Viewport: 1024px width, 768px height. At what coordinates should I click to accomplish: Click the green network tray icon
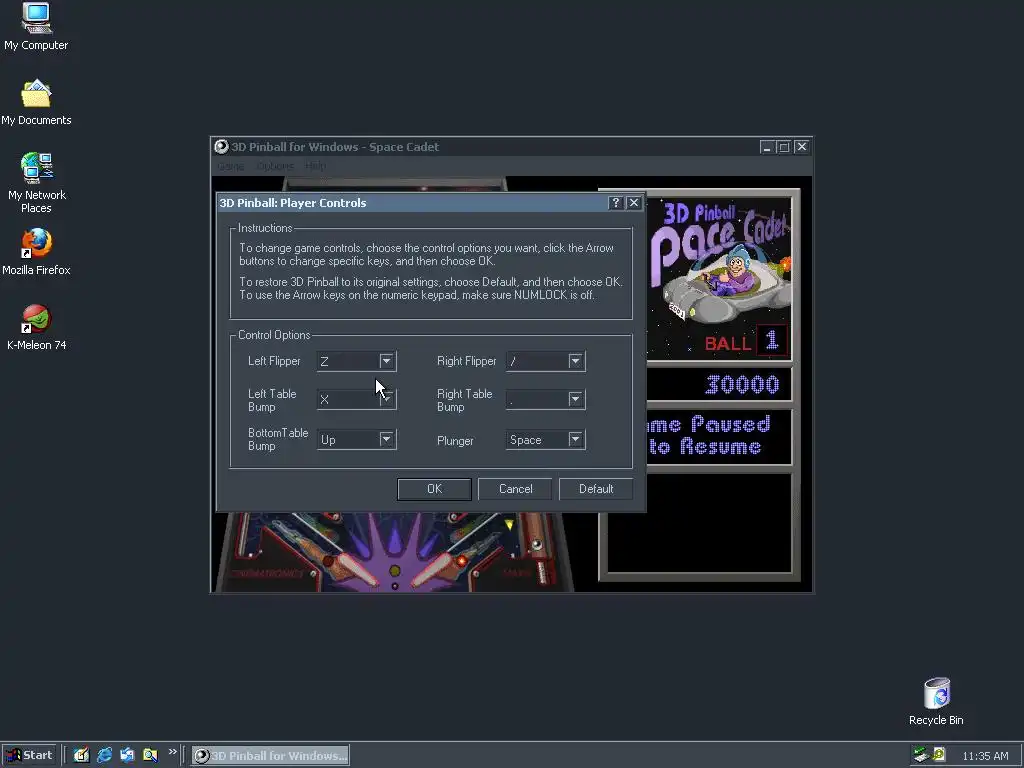tap(921, 755)
